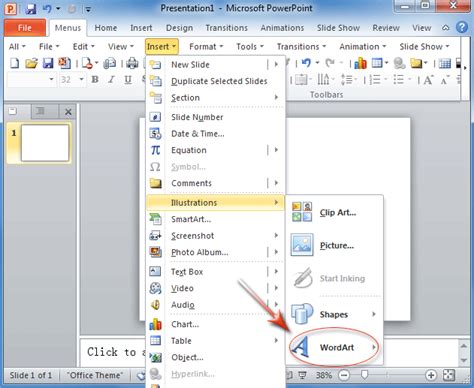Select Comments in the Insert menu
Screen dimensions: 474x388
pos(215,183)
